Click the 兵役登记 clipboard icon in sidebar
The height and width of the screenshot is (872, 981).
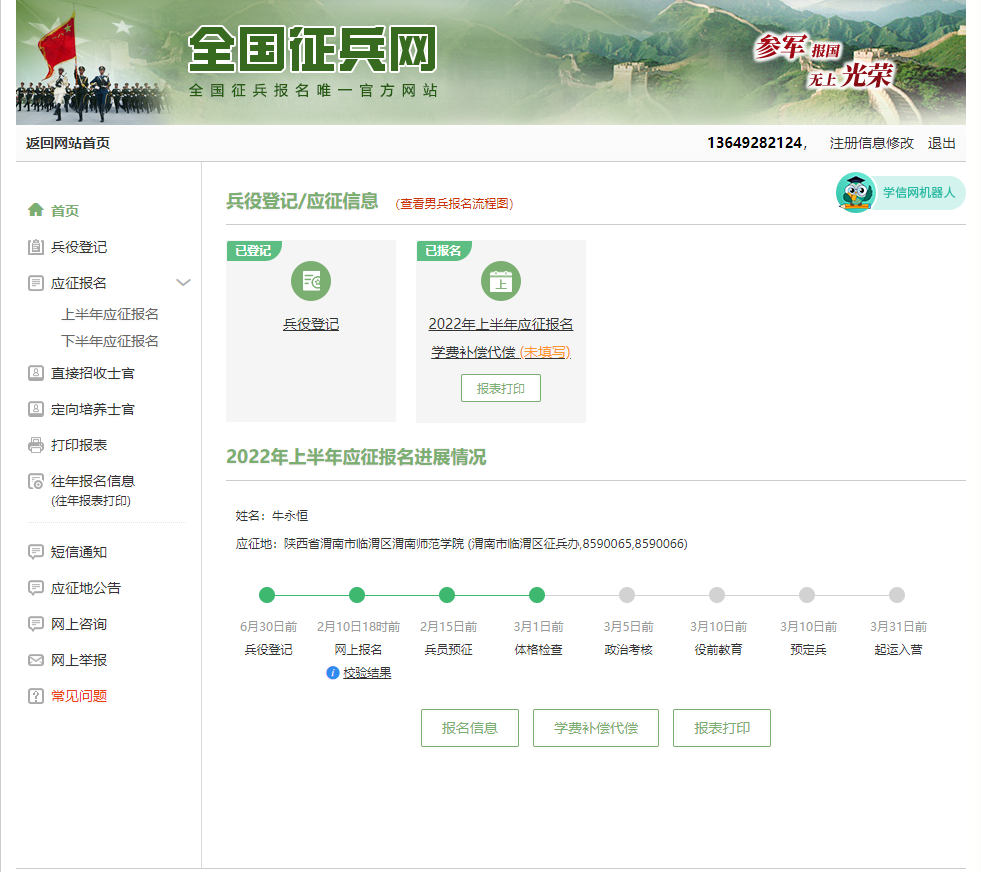[36, 247]
